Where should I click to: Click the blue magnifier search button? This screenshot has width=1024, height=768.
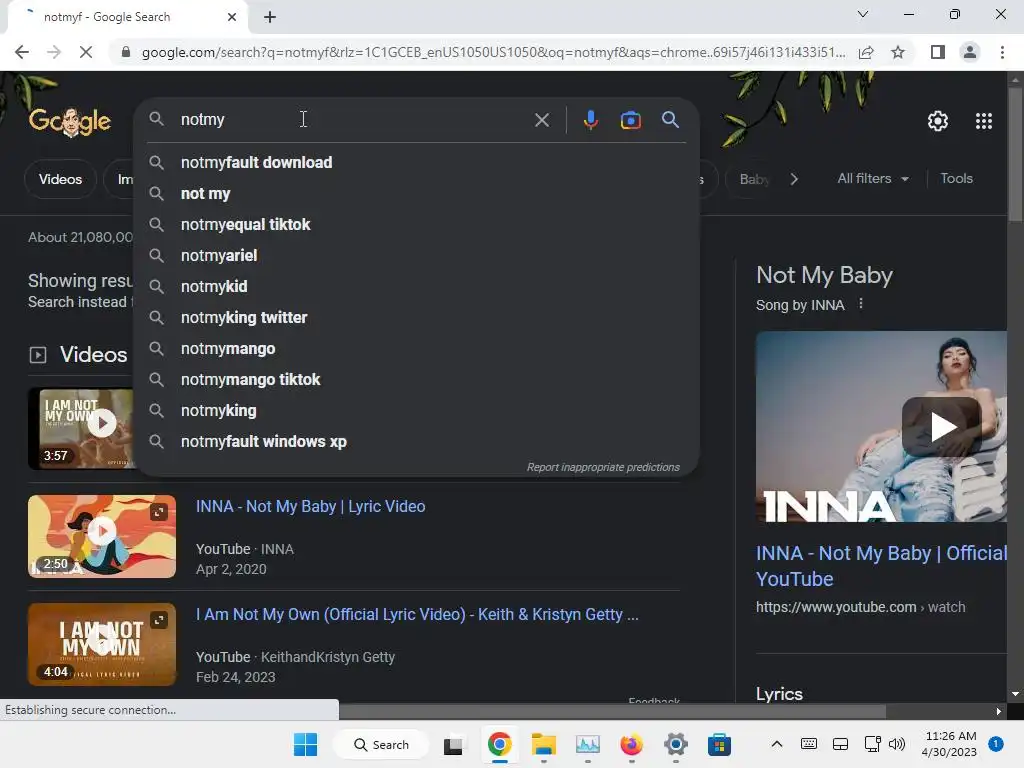tap(670, 120)
